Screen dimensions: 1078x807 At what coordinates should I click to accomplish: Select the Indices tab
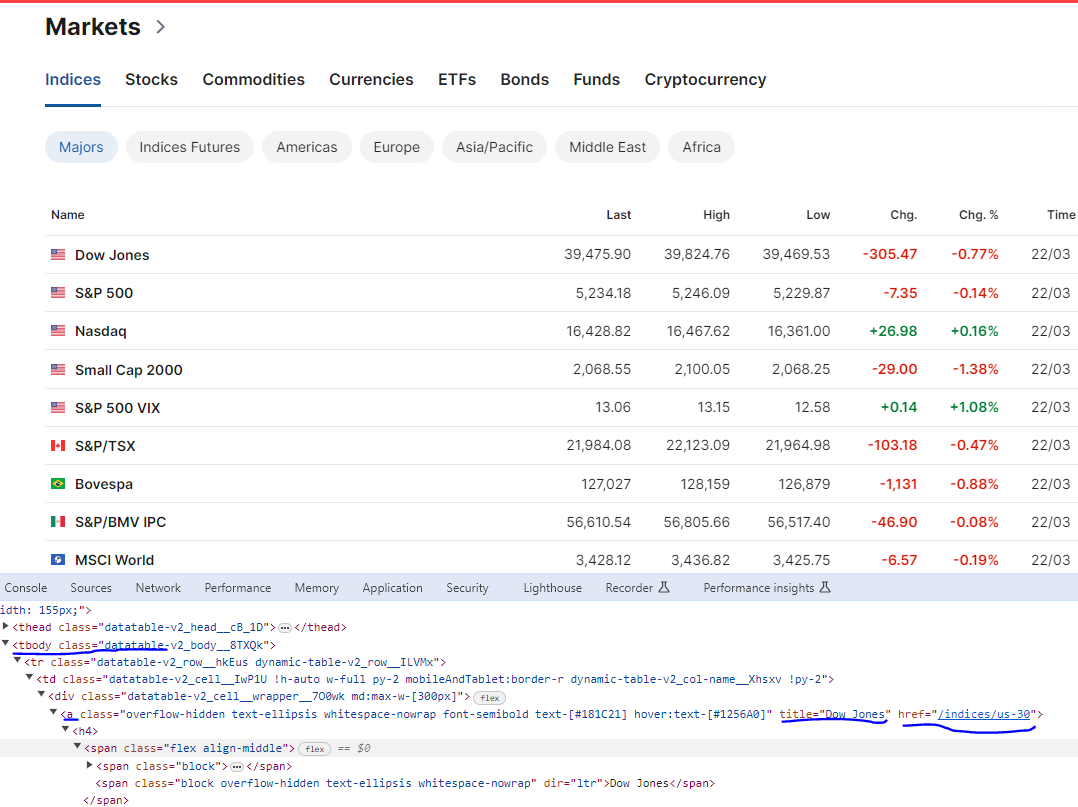tap(73, 80)
